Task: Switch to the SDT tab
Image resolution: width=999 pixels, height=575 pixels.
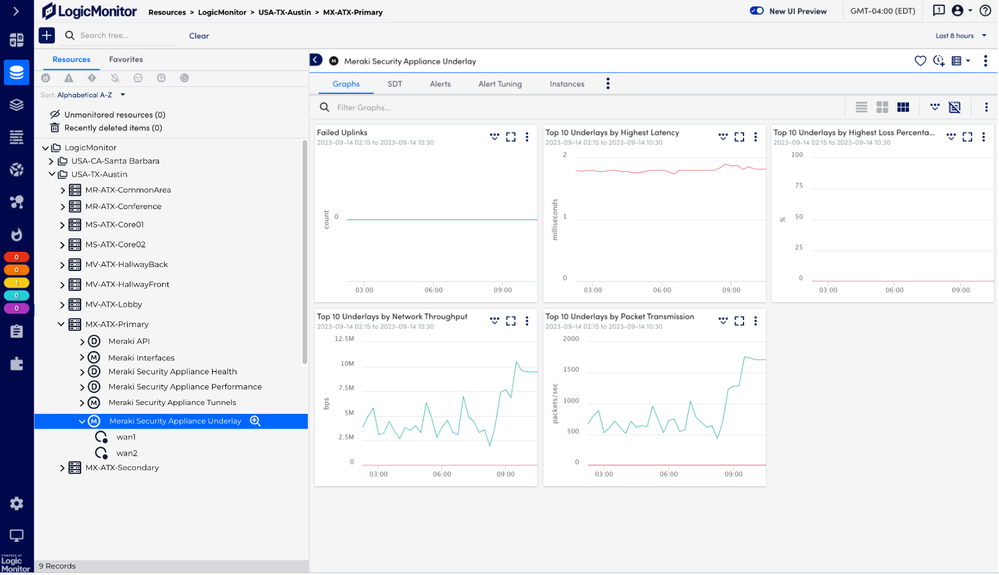Action: (394, 84)
